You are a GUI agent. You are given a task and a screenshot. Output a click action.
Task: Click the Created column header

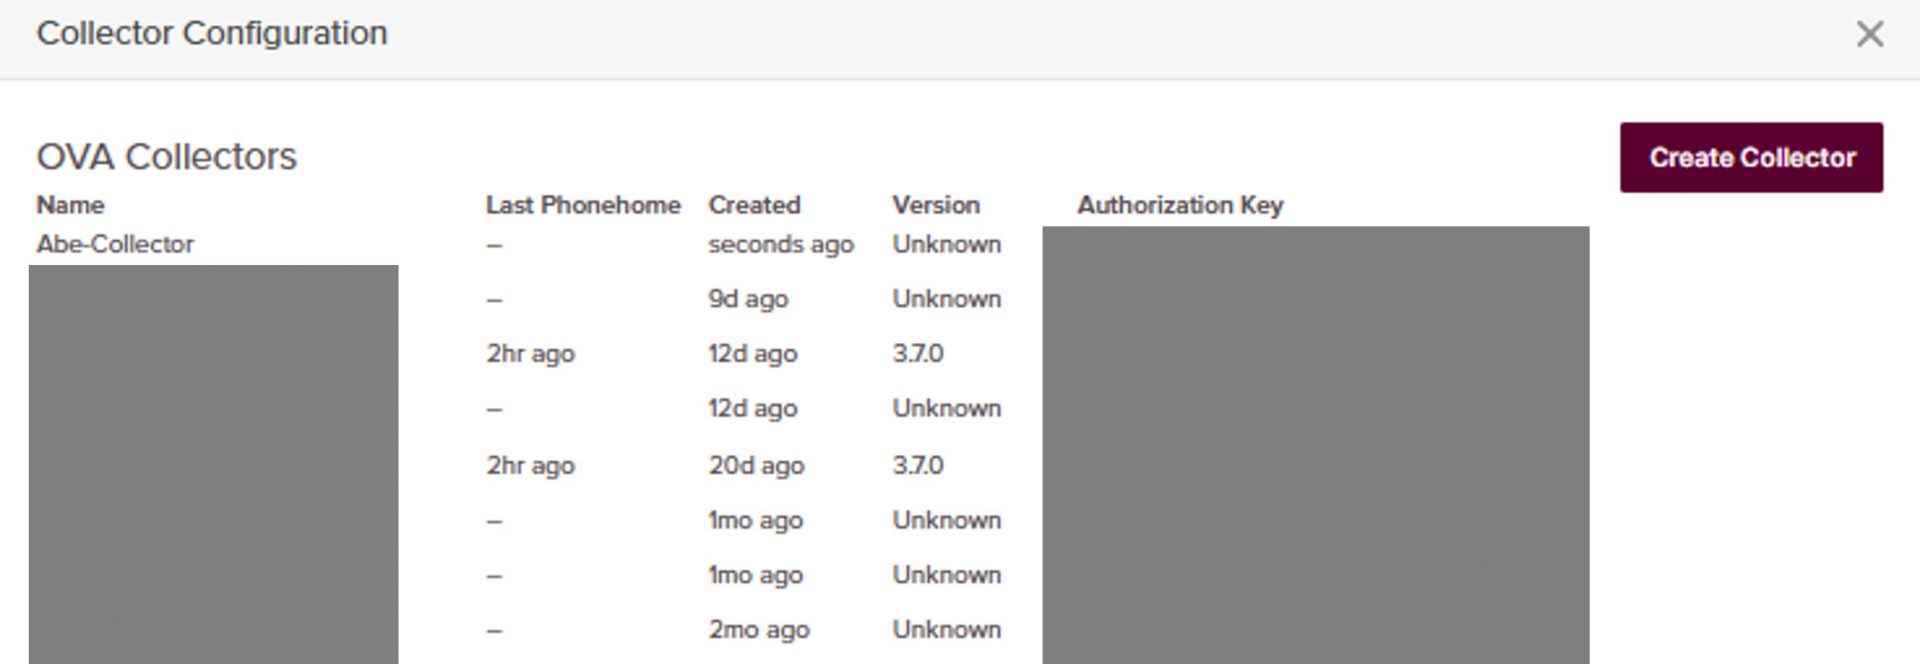pos(754,205)
